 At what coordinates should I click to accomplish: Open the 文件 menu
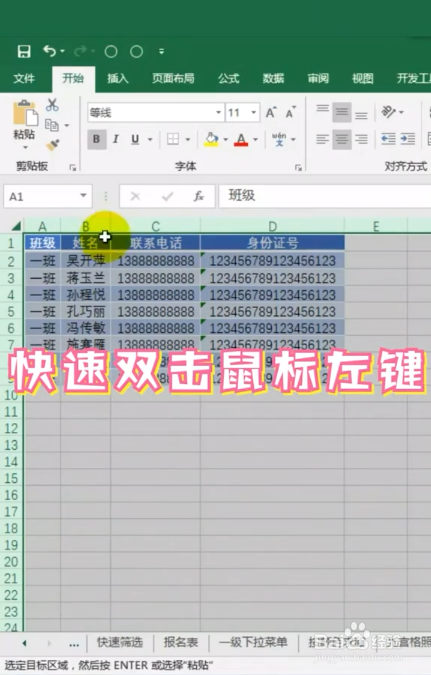pyautogui.click(x=24, y=78)
